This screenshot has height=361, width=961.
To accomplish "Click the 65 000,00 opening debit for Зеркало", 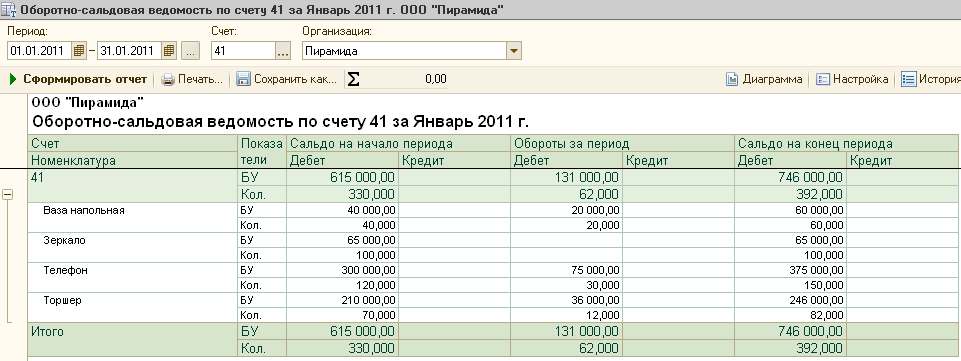I will tap(343, 240).
